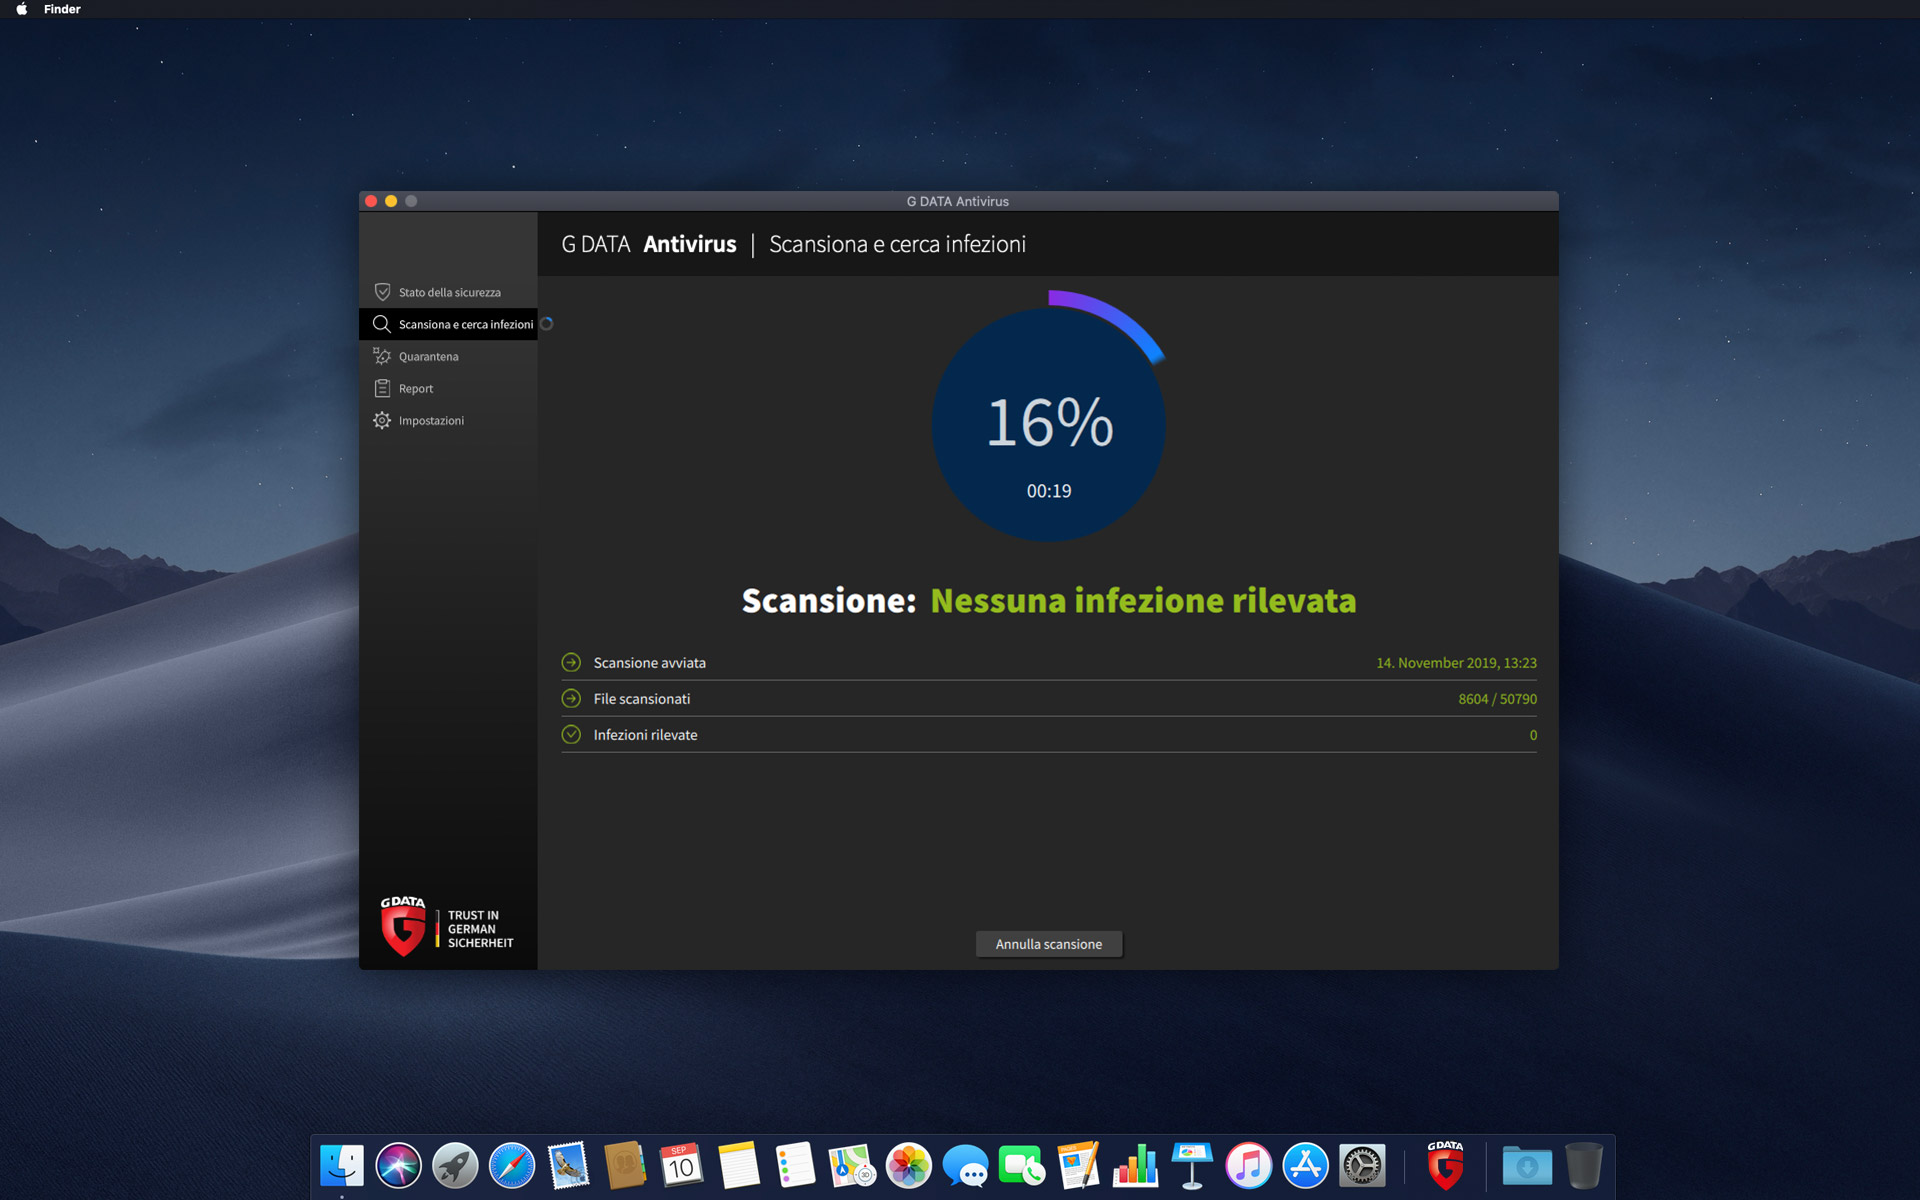
Task: Open Safari from the Dock
Action: [x=512, y=1166]
